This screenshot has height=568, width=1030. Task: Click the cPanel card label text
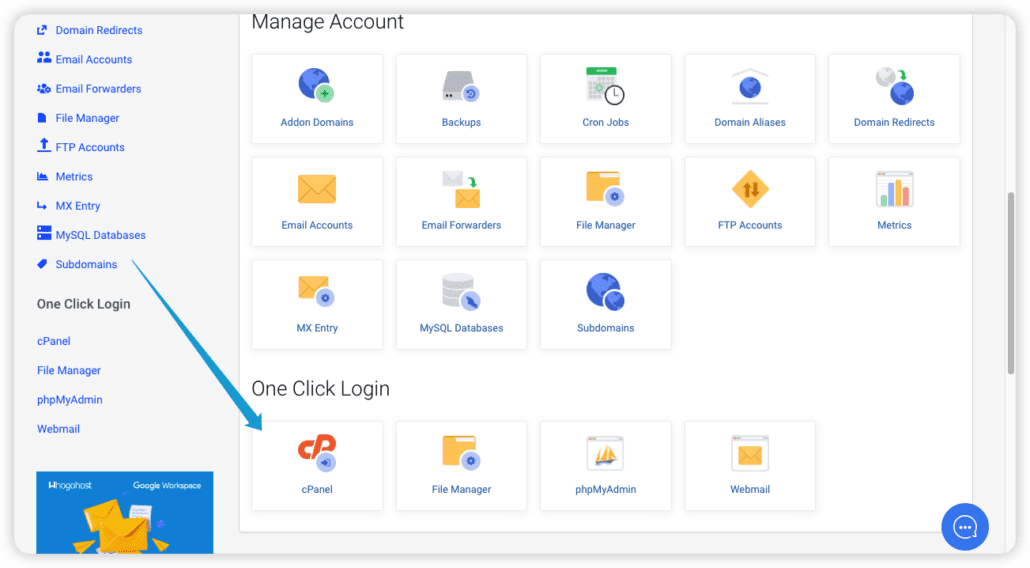tap(317, 489)
